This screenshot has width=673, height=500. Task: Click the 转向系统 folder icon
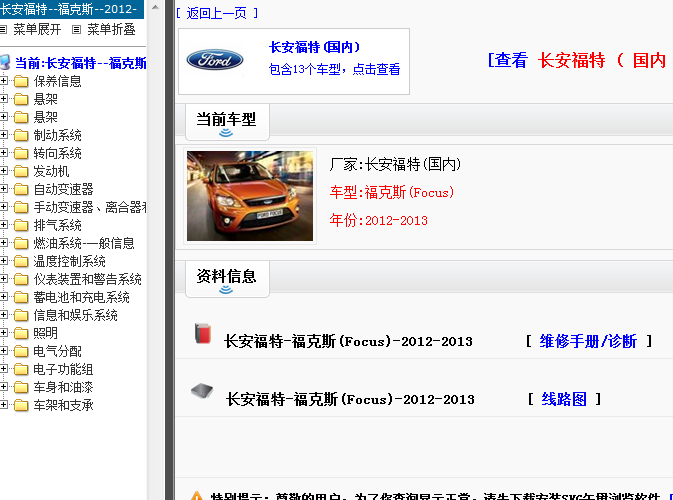pyautogui.click(x=21, y=153)
